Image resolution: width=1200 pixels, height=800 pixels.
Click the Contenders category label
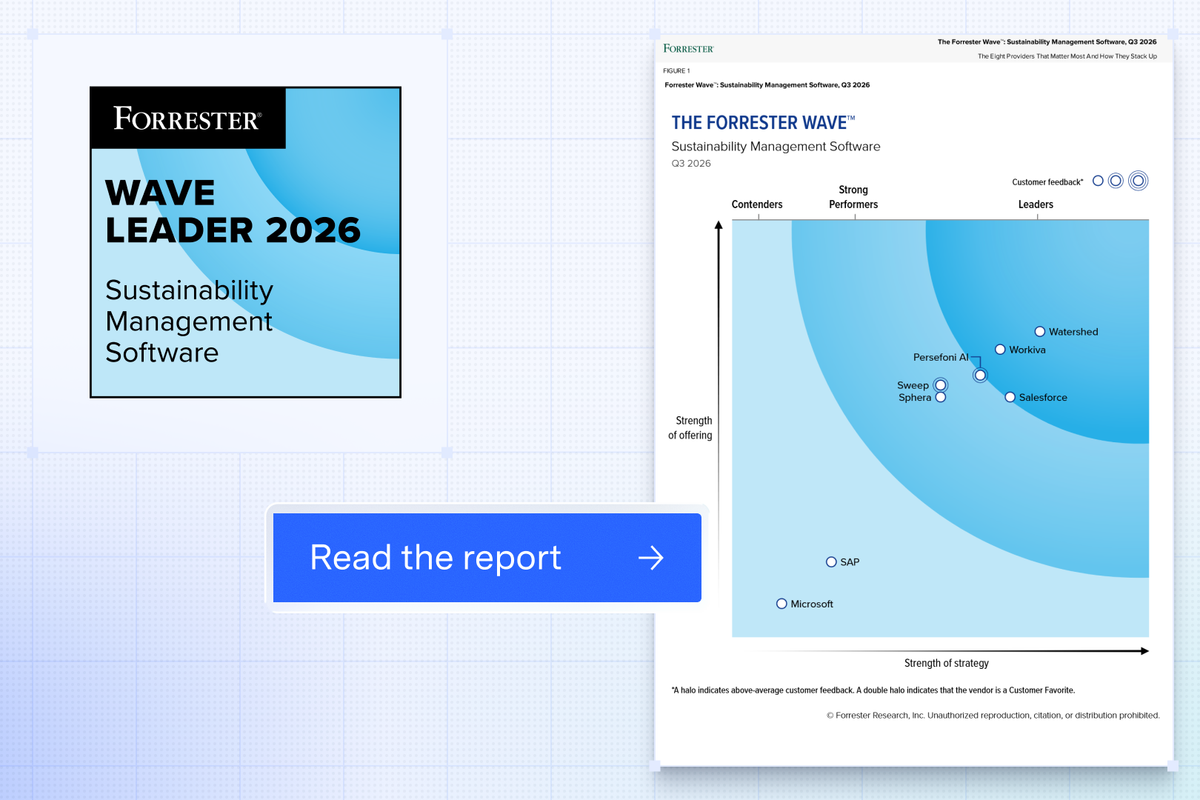point(757,205)
